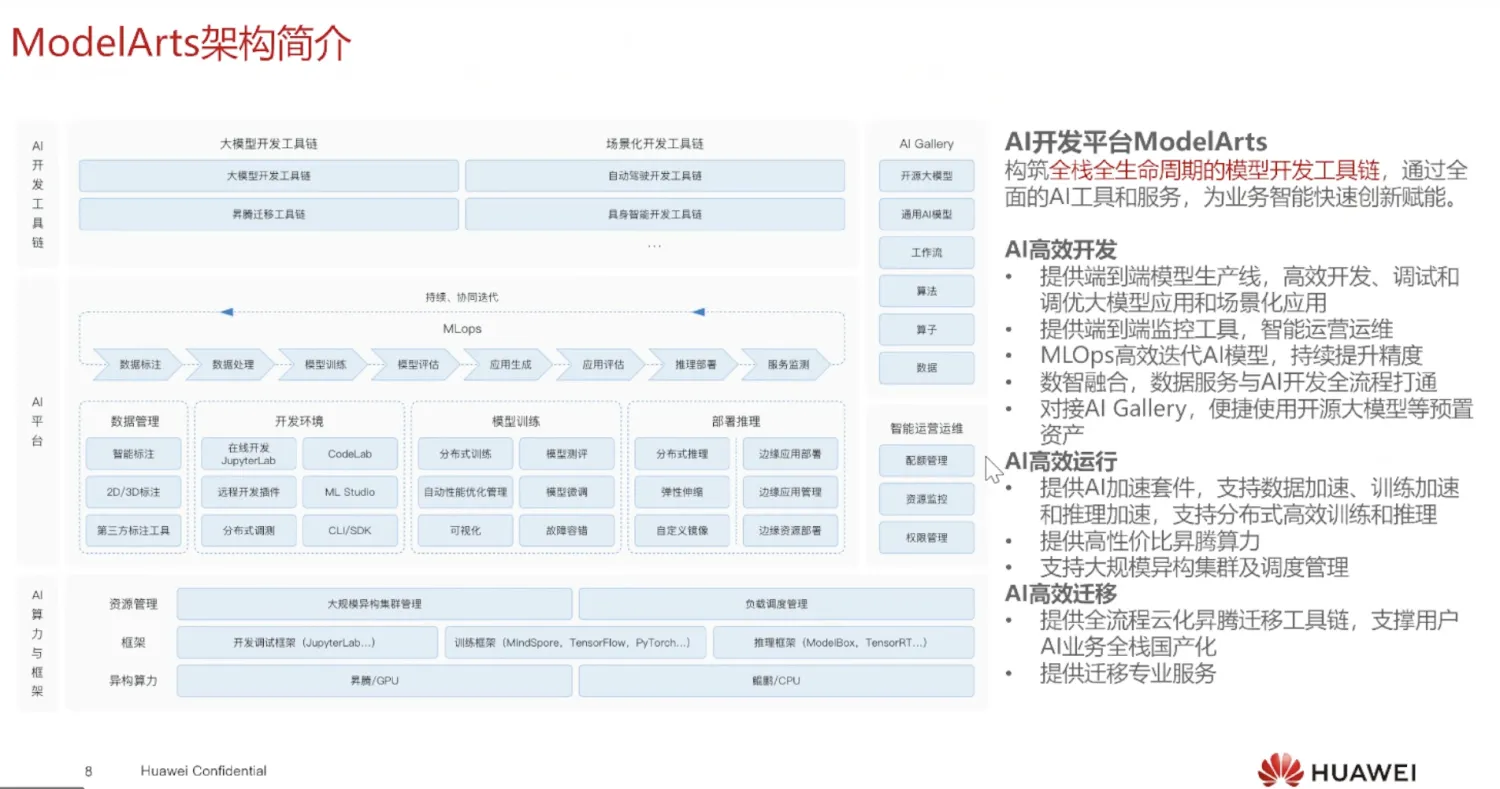Click the 智能标注 box
This screenshot has width=1500, height=789.
tap(134, 454)
